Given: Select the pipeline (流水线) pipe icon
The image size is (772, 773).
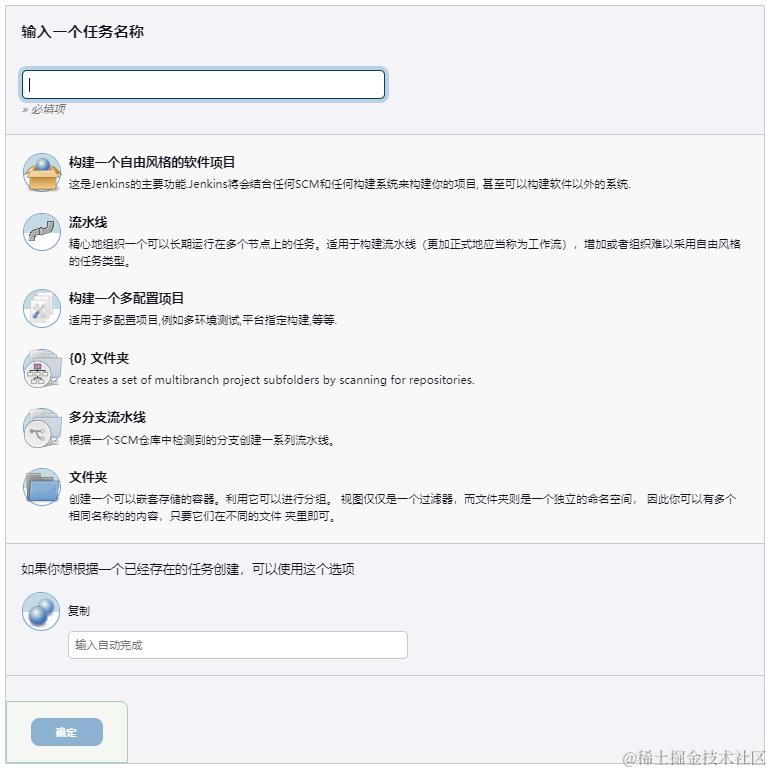Looking at the screenshot, I should [x=42, y=232].
